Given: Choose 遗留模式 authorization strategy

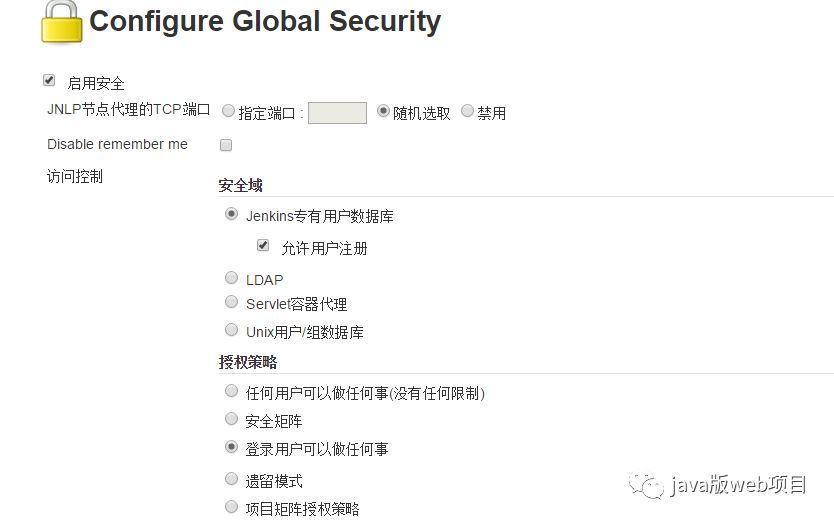Looking at the screenshot, I should tap(232, 479).
